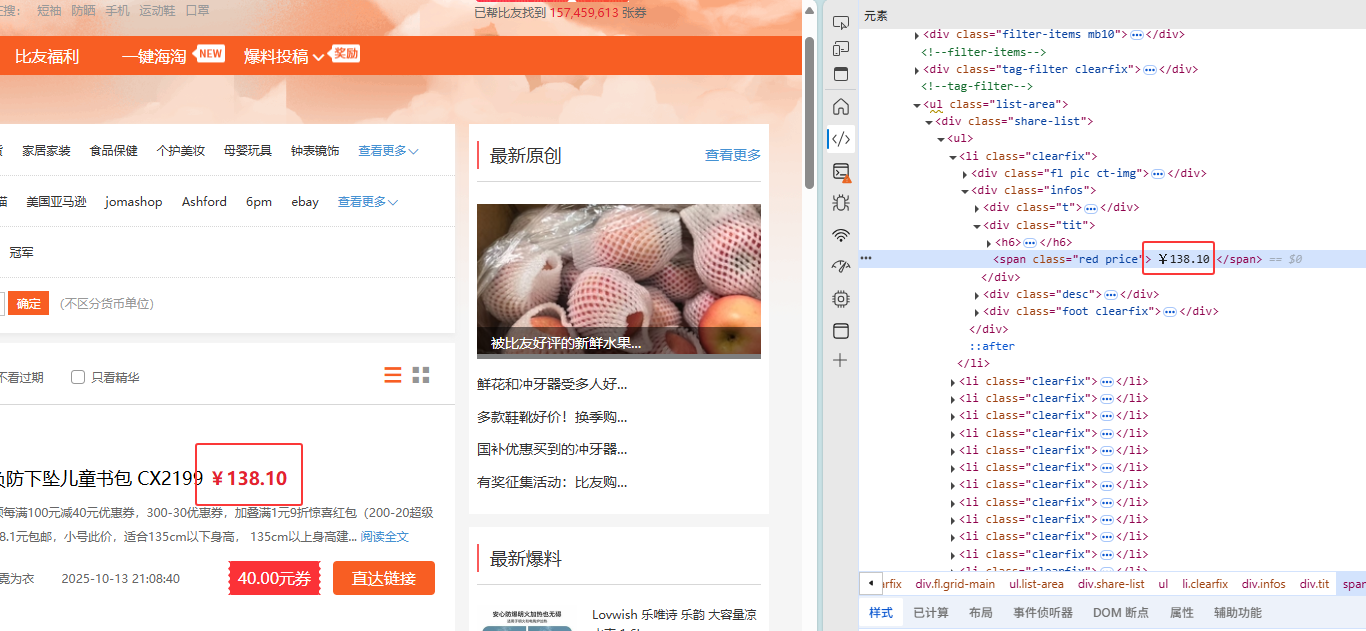This screenshot has width=1366, height=631.
Task: Switch to the 辅助功能 tab
Action: tap(1238, 613)
